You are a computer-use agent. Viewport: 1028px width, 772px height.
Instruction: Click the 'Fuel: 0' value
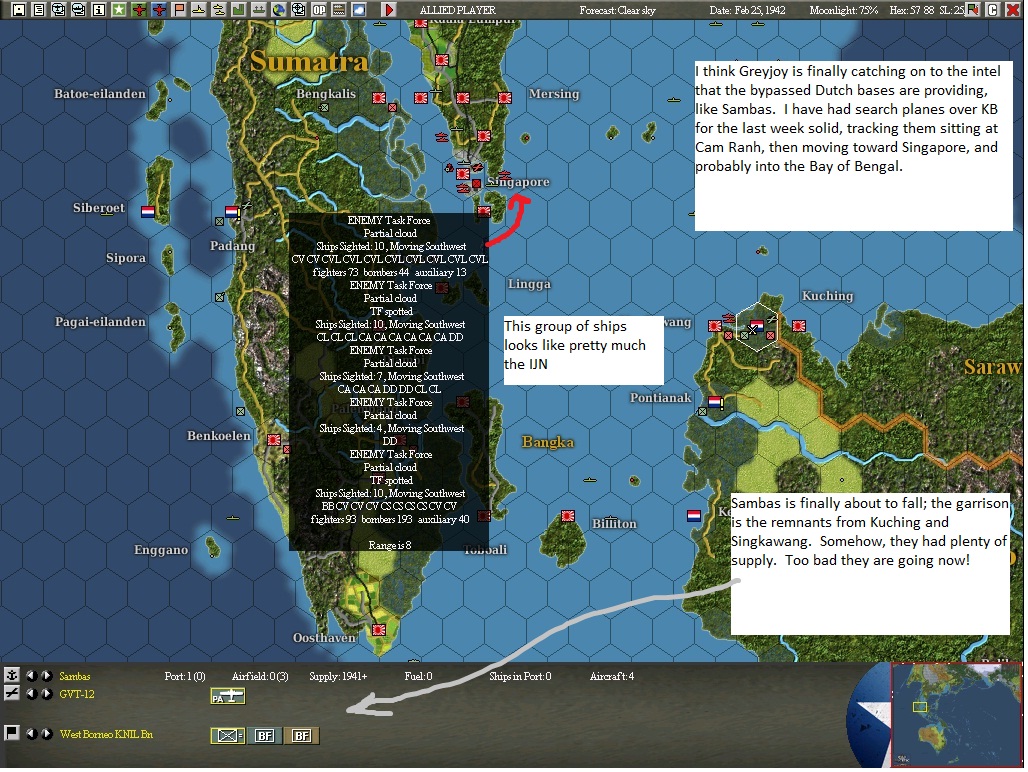418,676
